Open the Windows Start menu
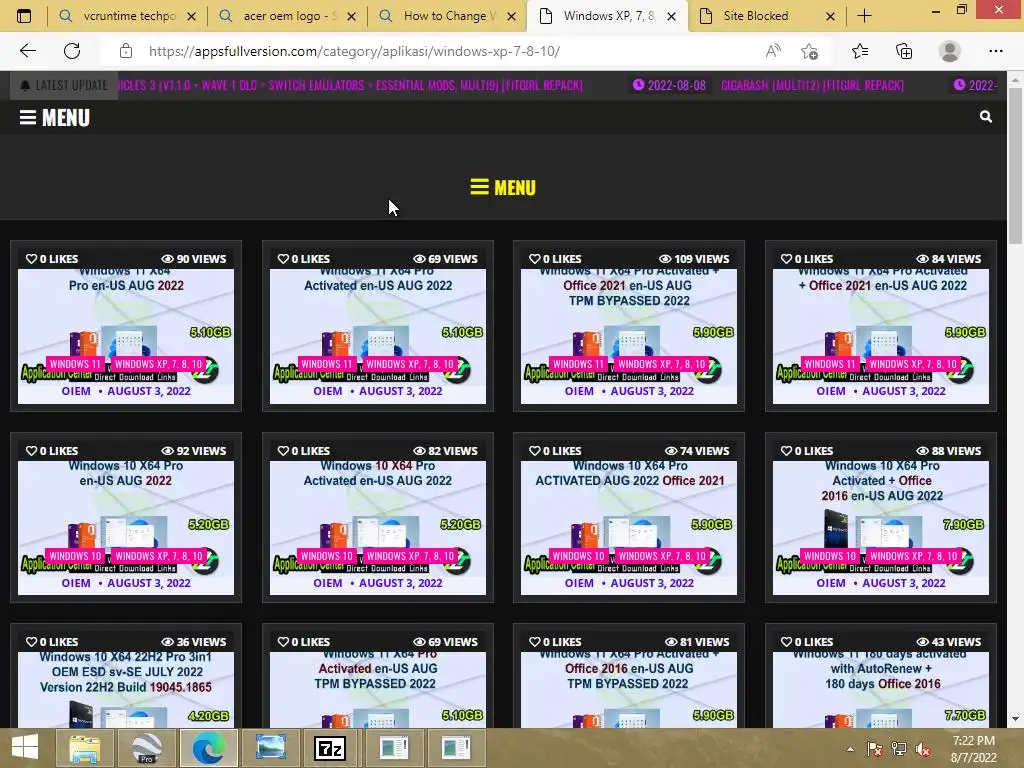1024x768 pixels. pos(25,748)
